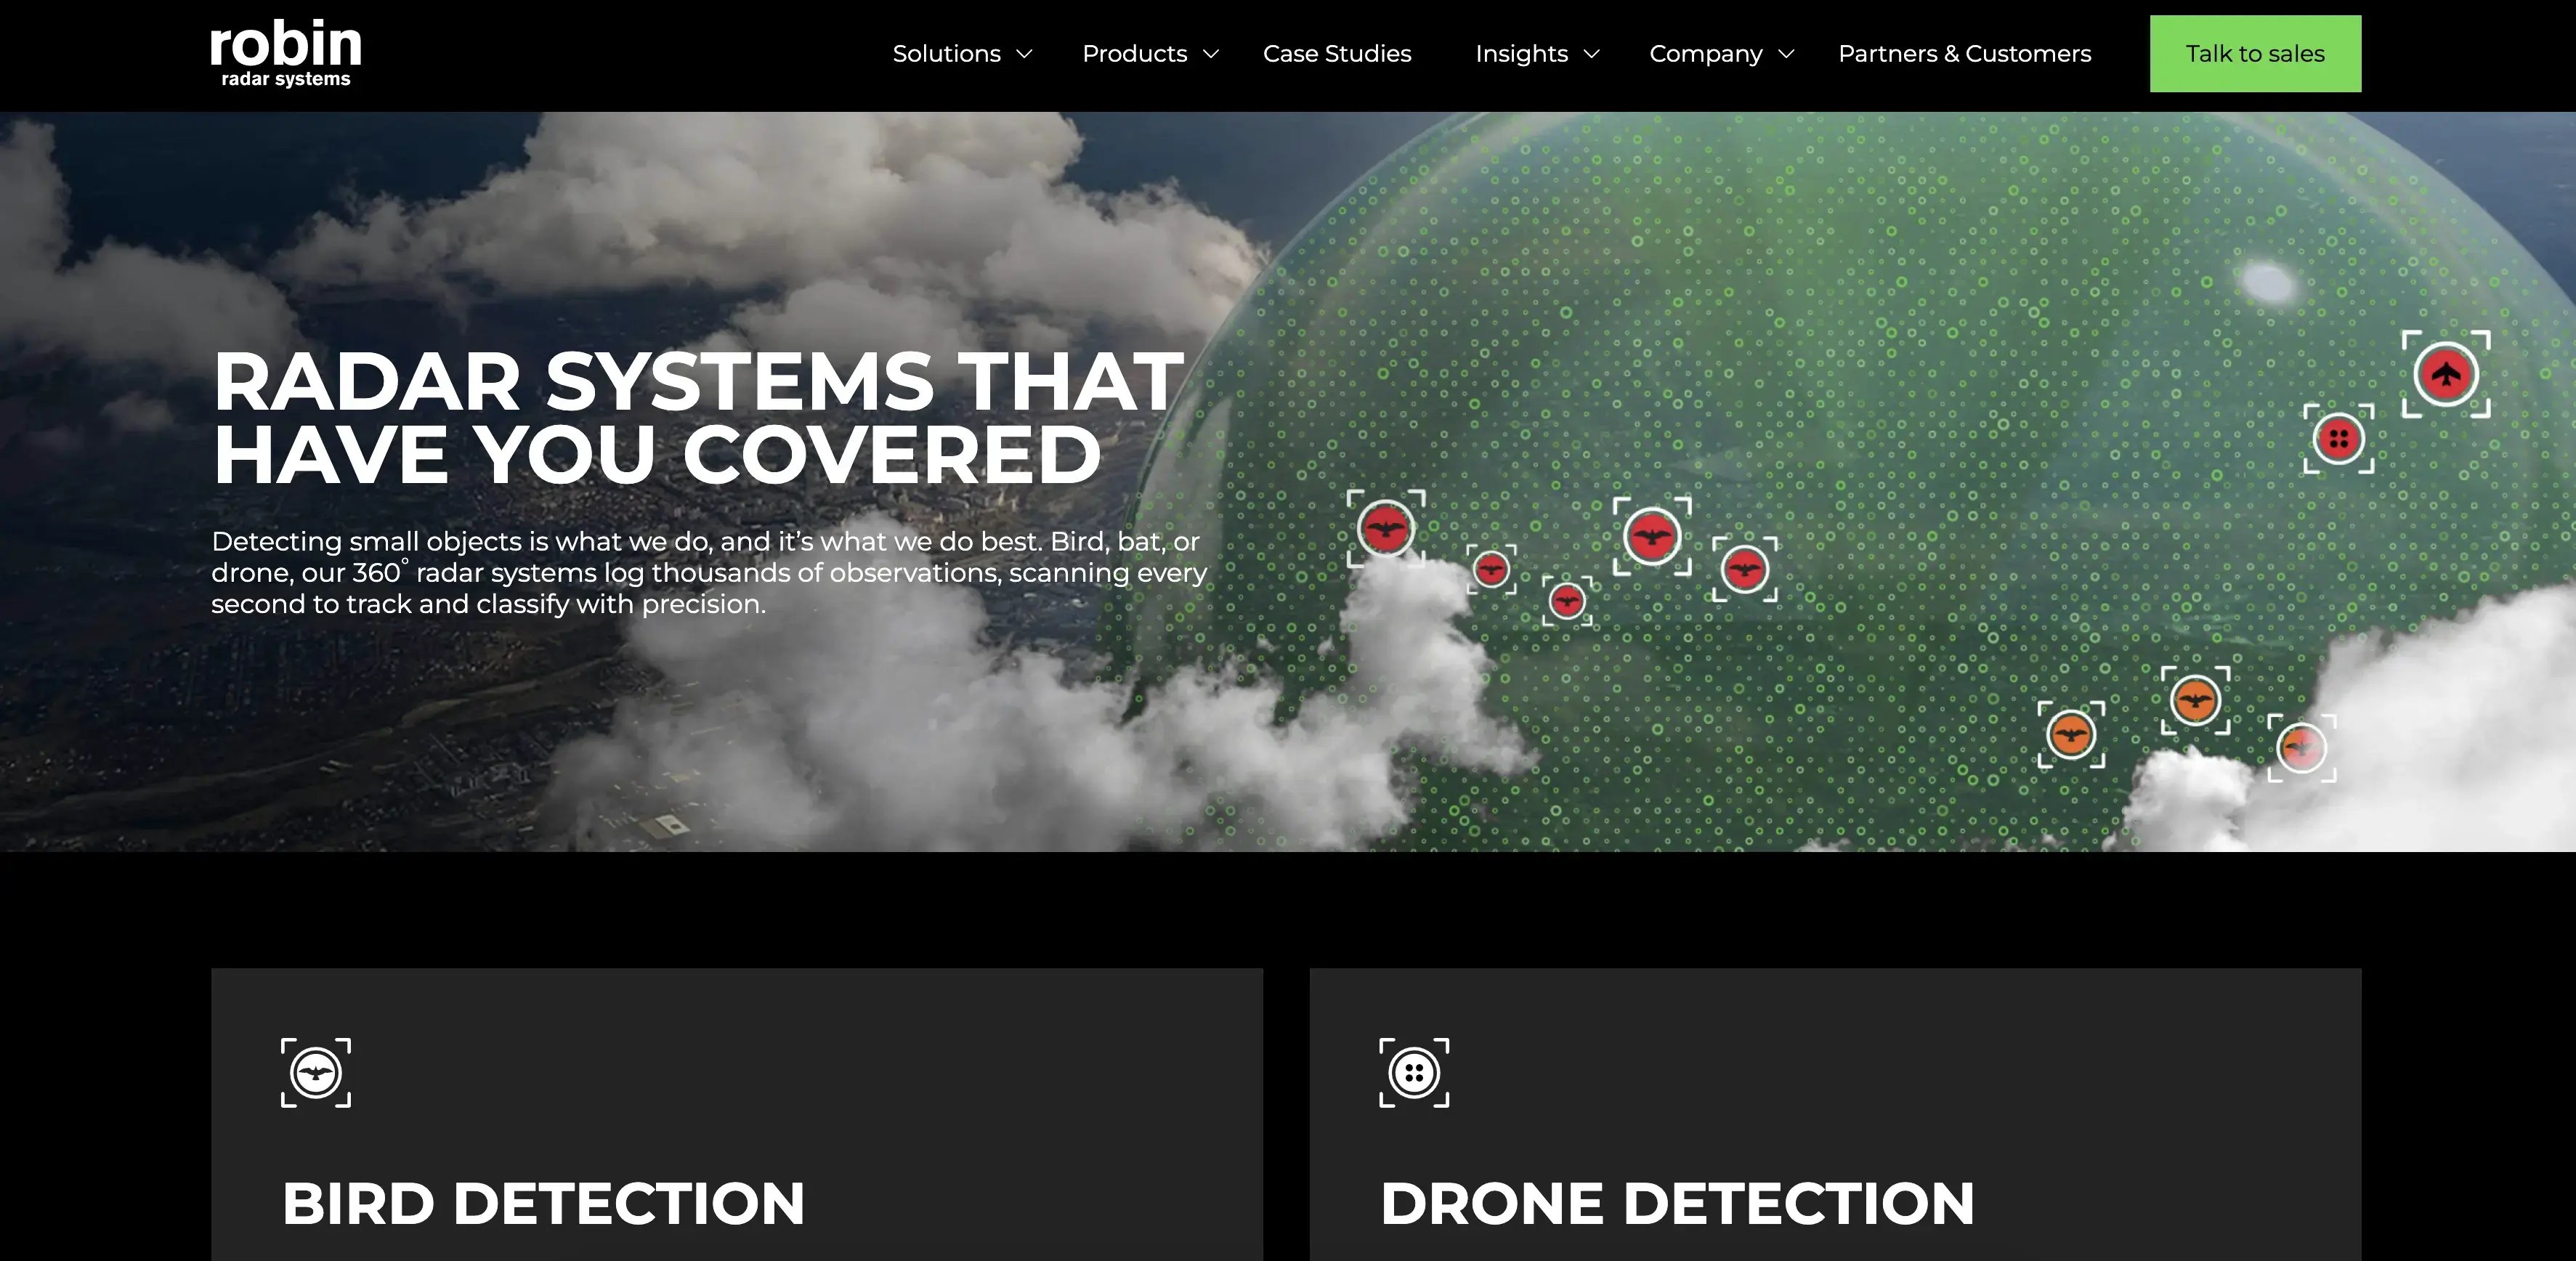2576x1261 pixels.
Task: Click the Robin Radar Systems logo
Action: 285,53
